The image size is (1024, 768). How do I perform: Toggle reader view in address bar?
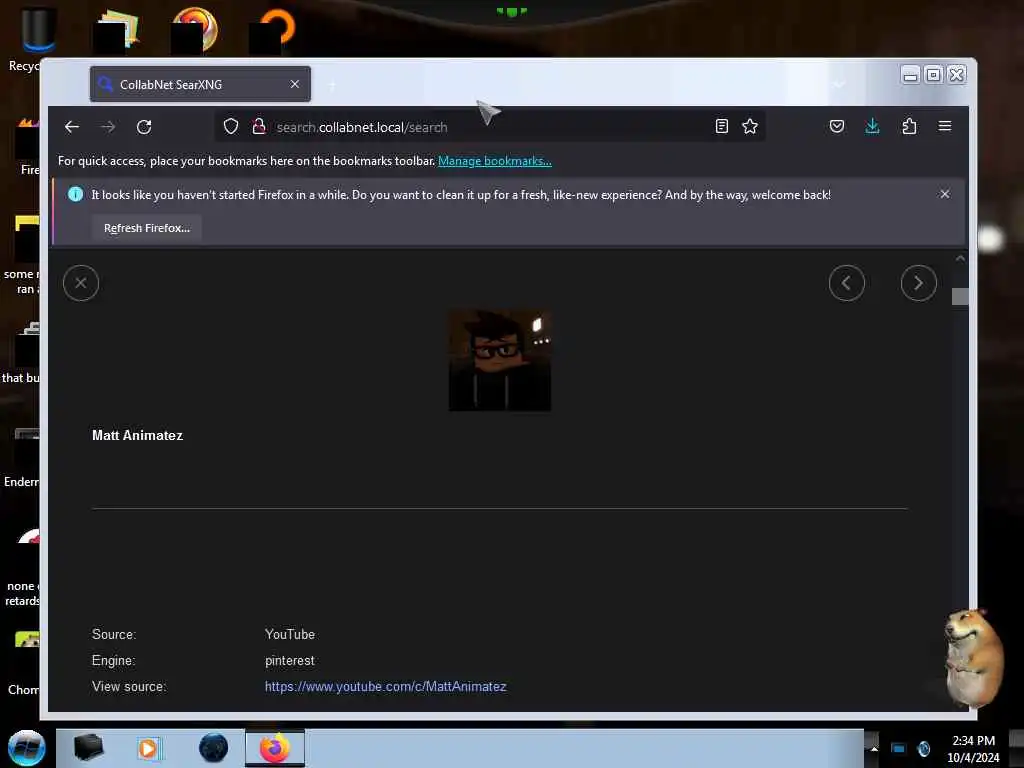722,127
